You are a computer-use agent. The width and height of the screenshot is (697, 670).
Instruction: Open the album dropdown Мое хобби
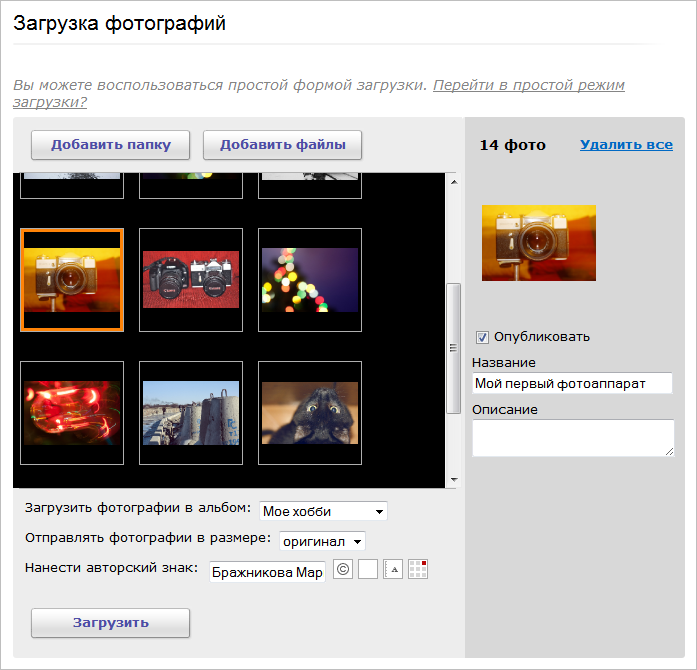coord(323,511)
